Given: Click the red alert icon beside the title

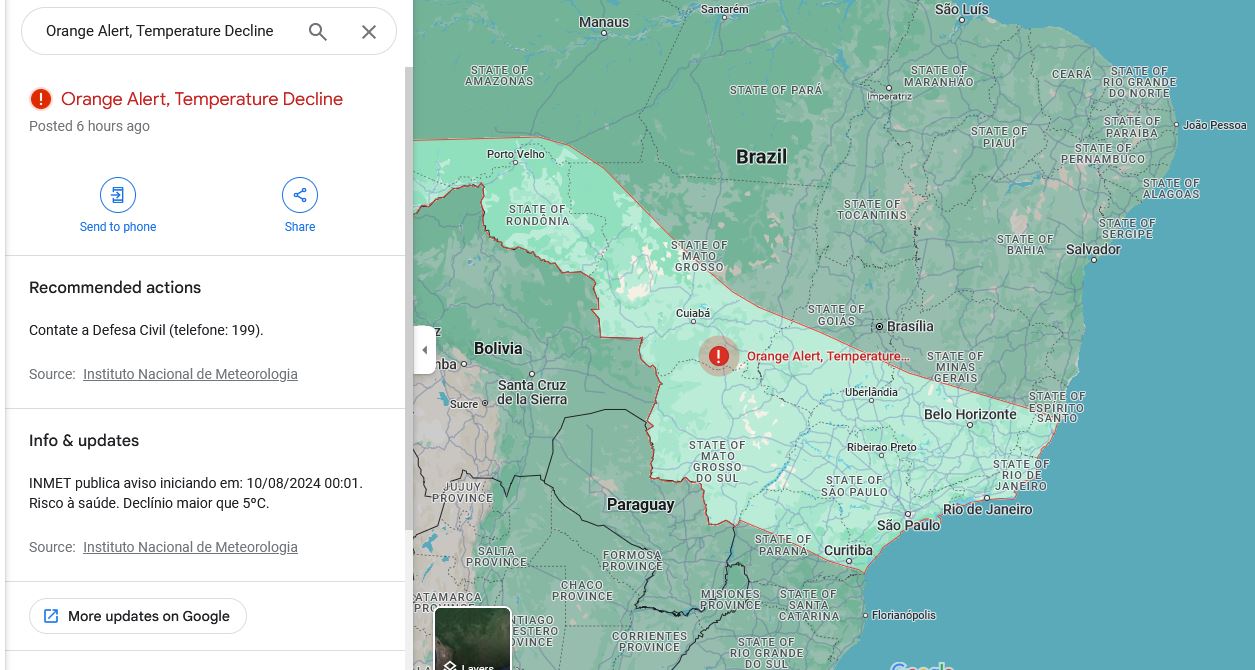Looking at the screenshot, I should [x=40, y=99].
